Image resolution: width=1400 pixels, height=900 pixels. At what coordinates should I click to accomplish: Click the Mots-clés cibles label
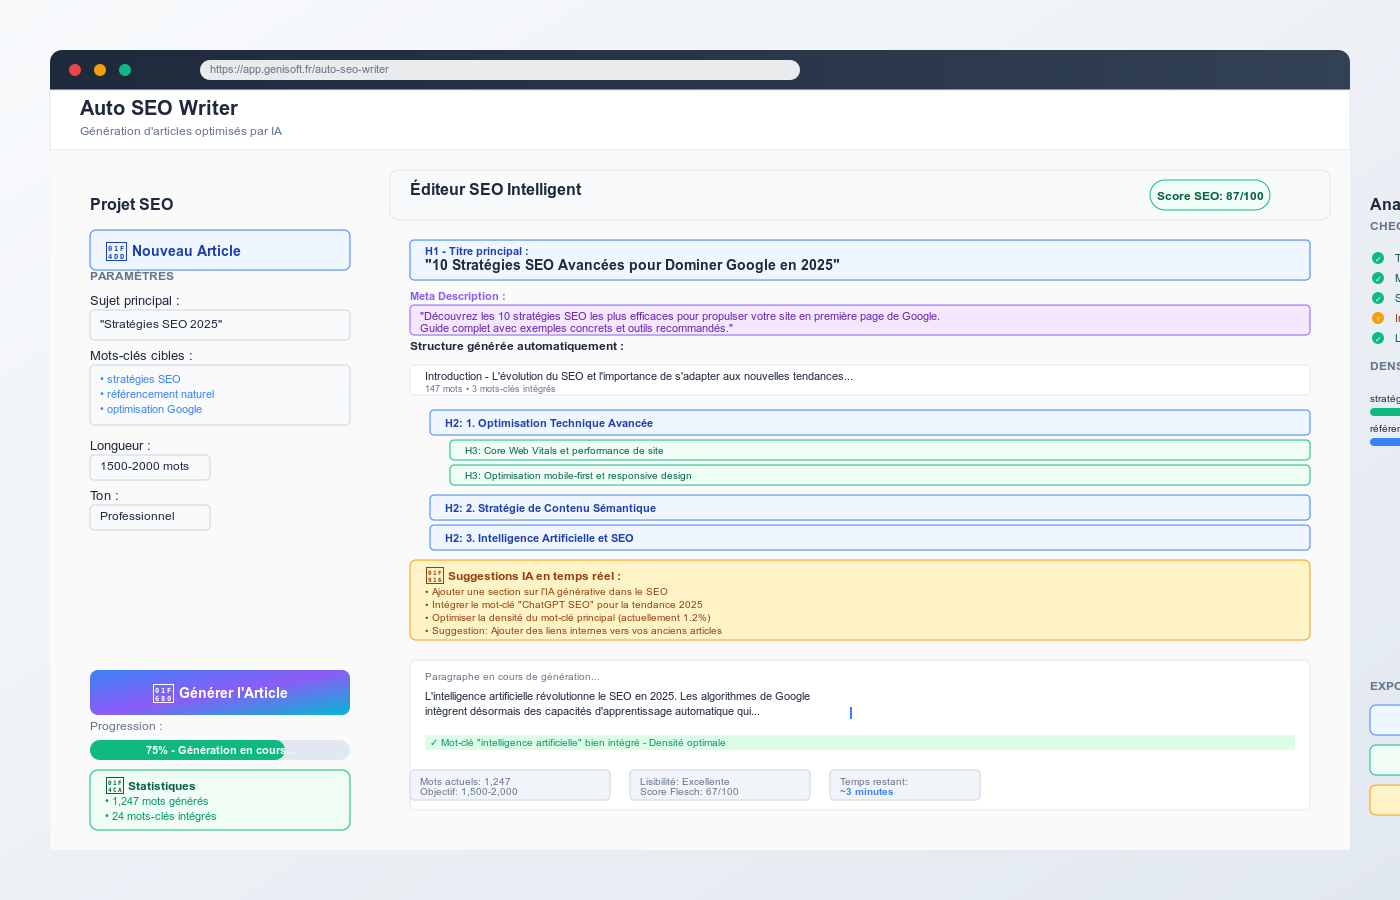[141, 356]
